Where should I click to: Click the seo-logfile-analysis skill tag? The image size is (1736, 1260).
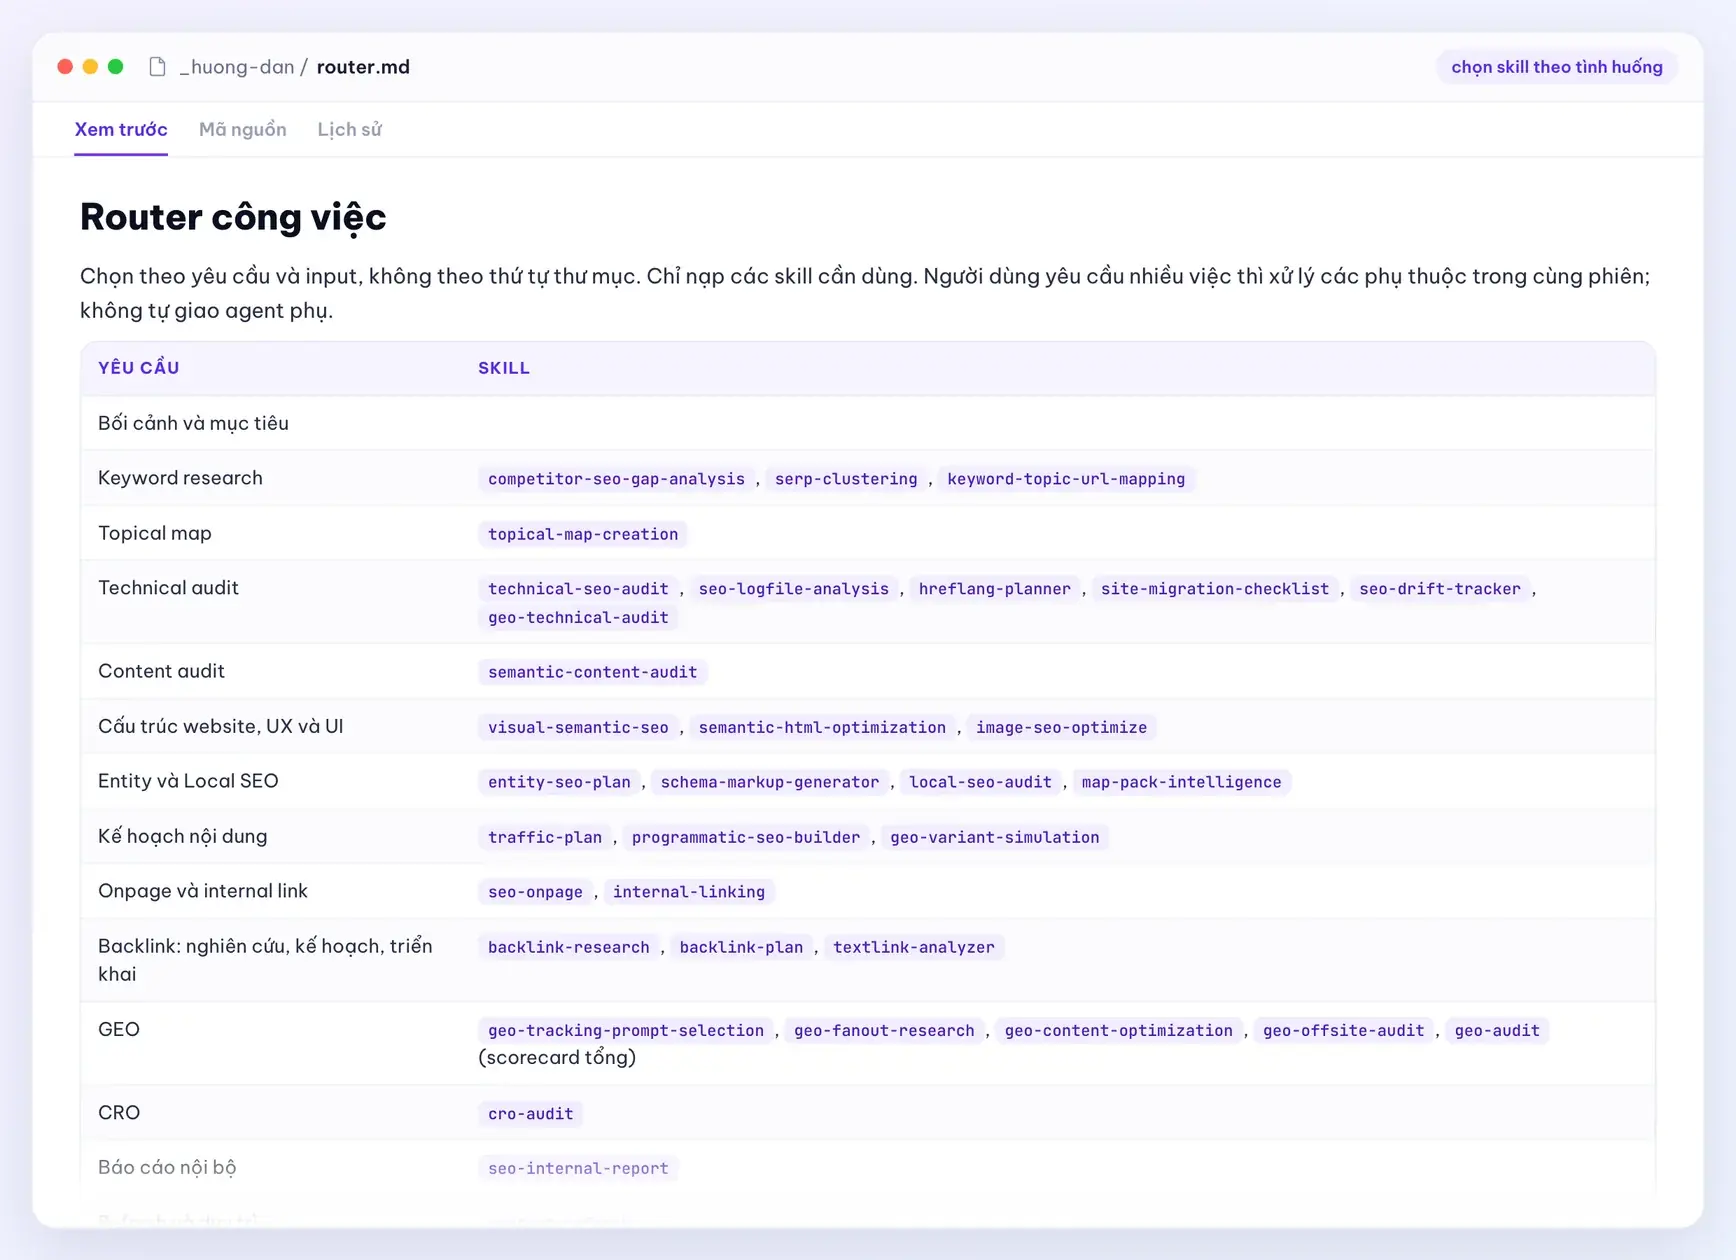[794, 589]
